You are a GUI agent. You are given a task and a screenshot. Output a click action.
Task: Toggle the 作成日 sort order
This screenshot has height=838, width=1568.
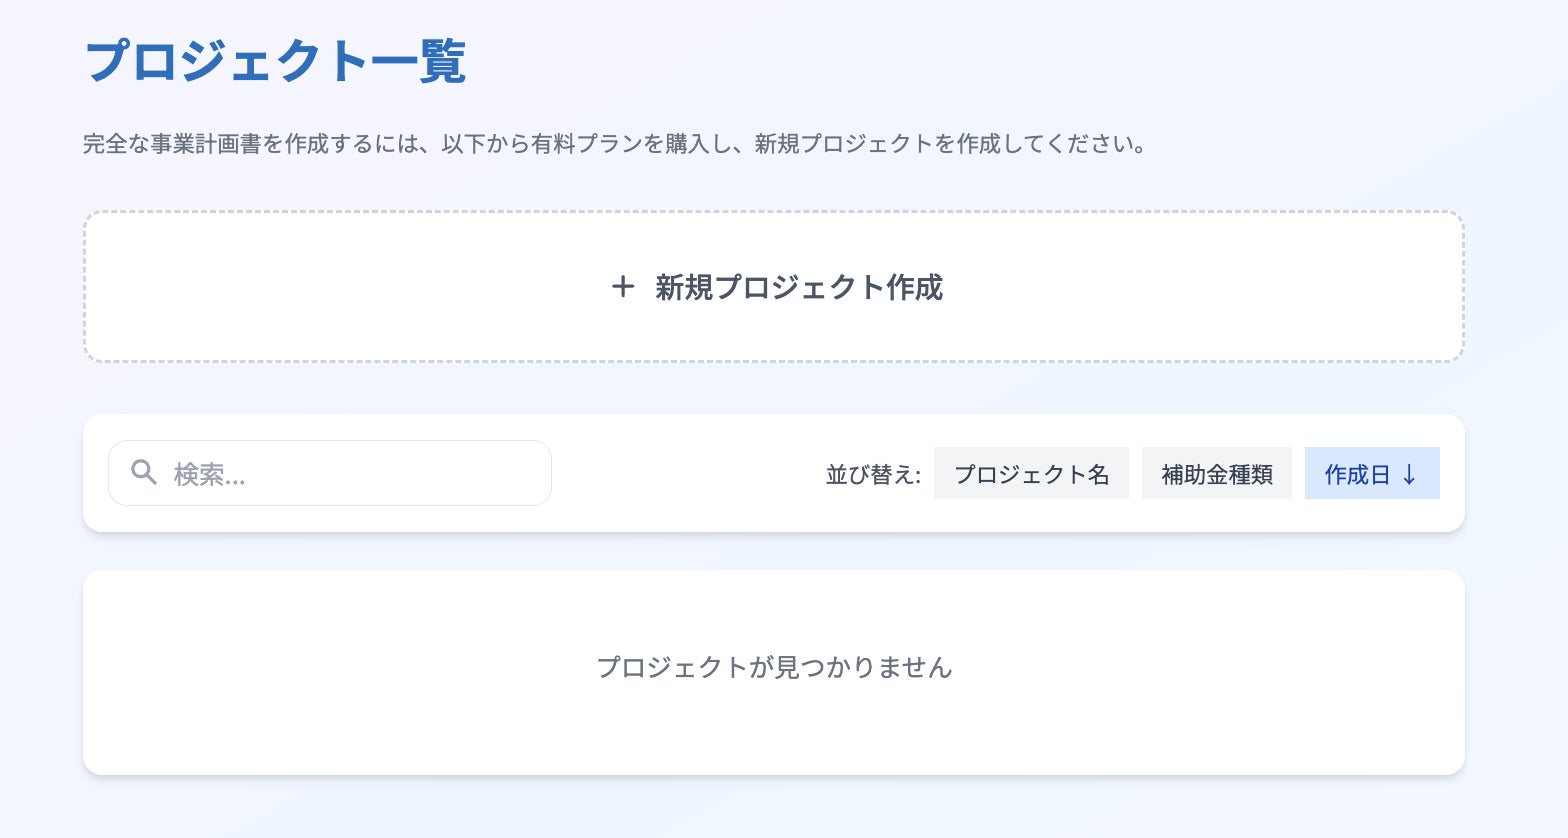coord(1371,474)
